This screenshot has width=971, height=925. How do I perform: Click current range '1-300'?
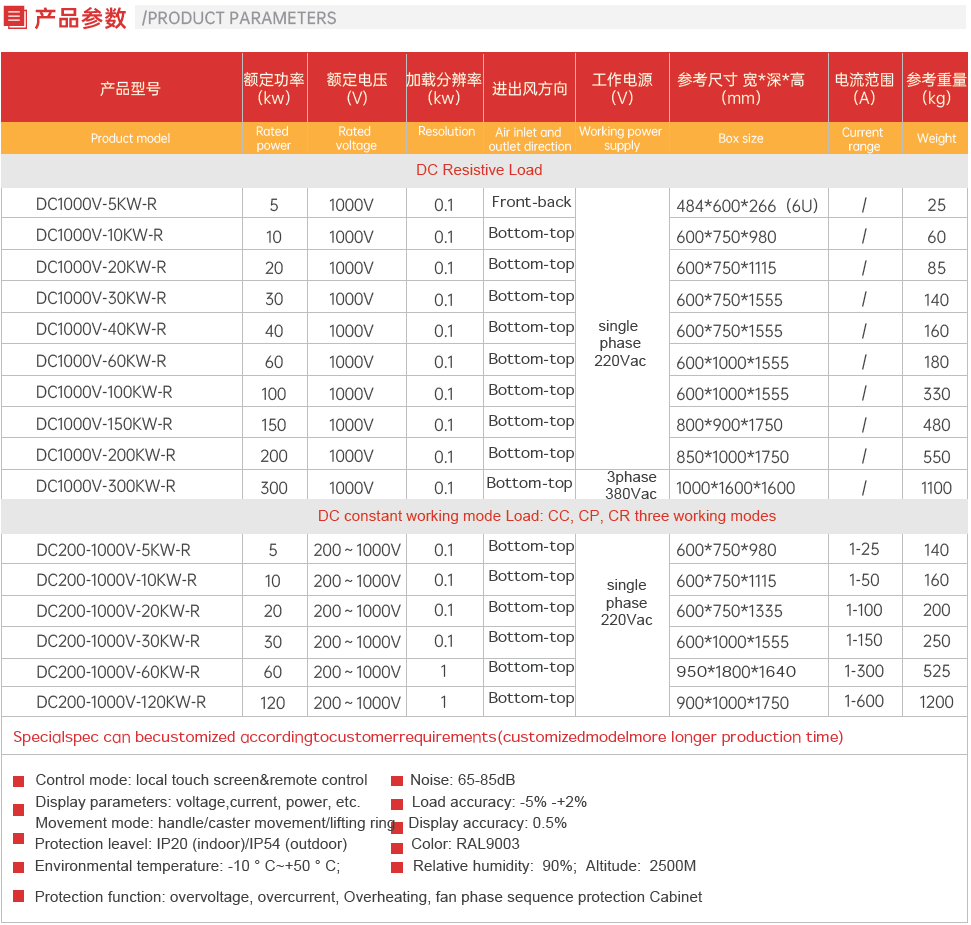click(864, 671)
